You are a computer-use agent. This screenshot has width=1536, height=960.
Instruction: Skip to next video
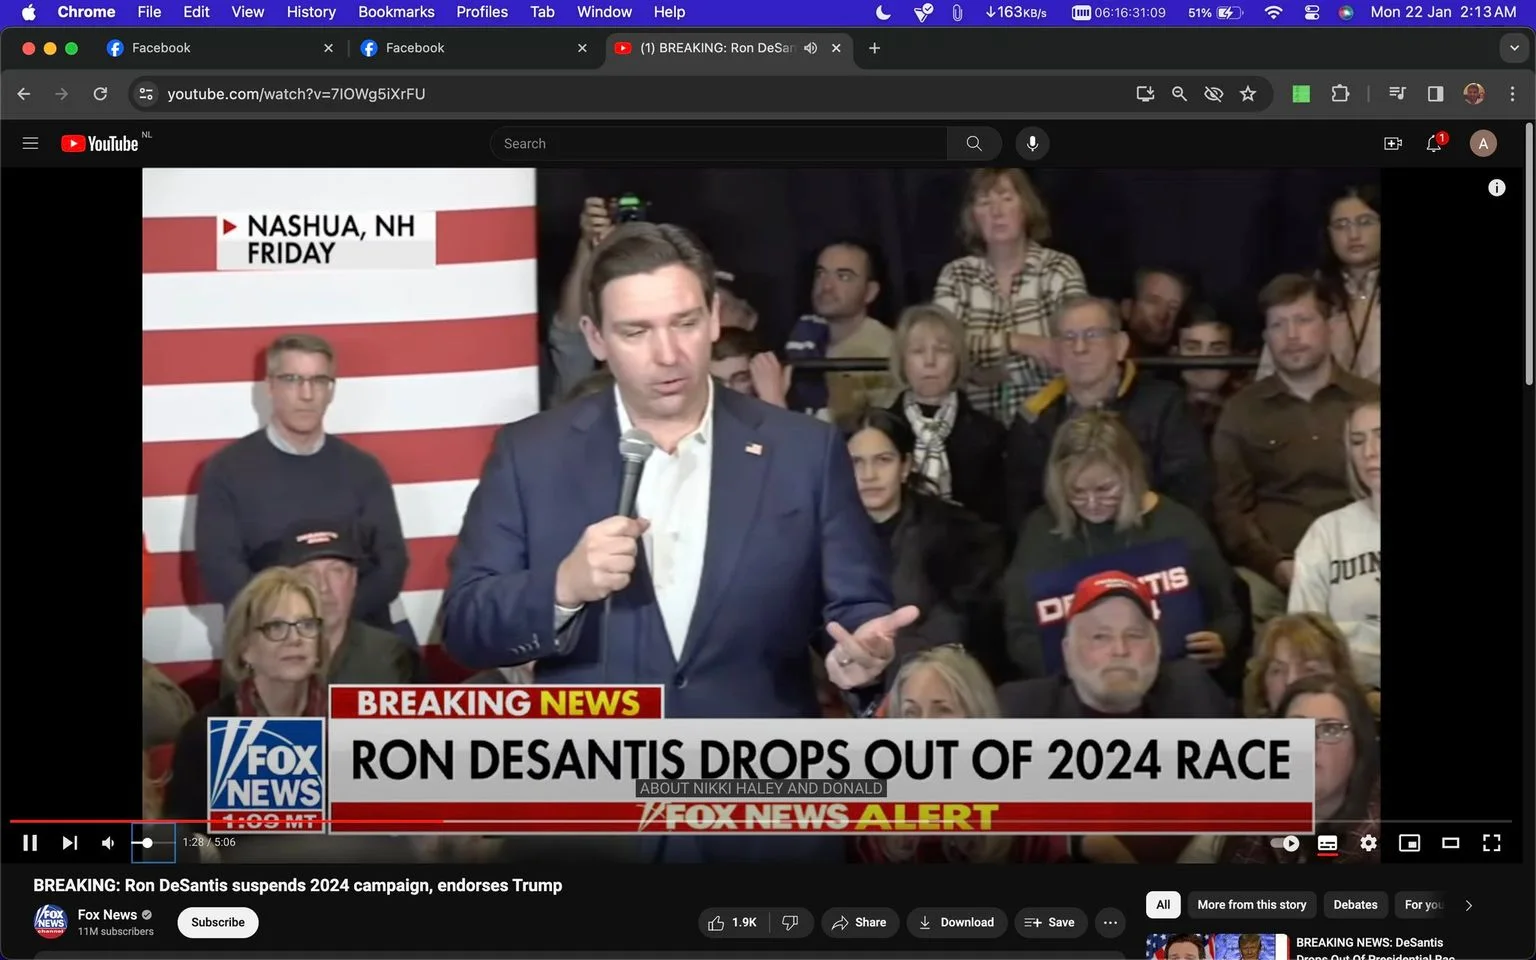point(69,843)
